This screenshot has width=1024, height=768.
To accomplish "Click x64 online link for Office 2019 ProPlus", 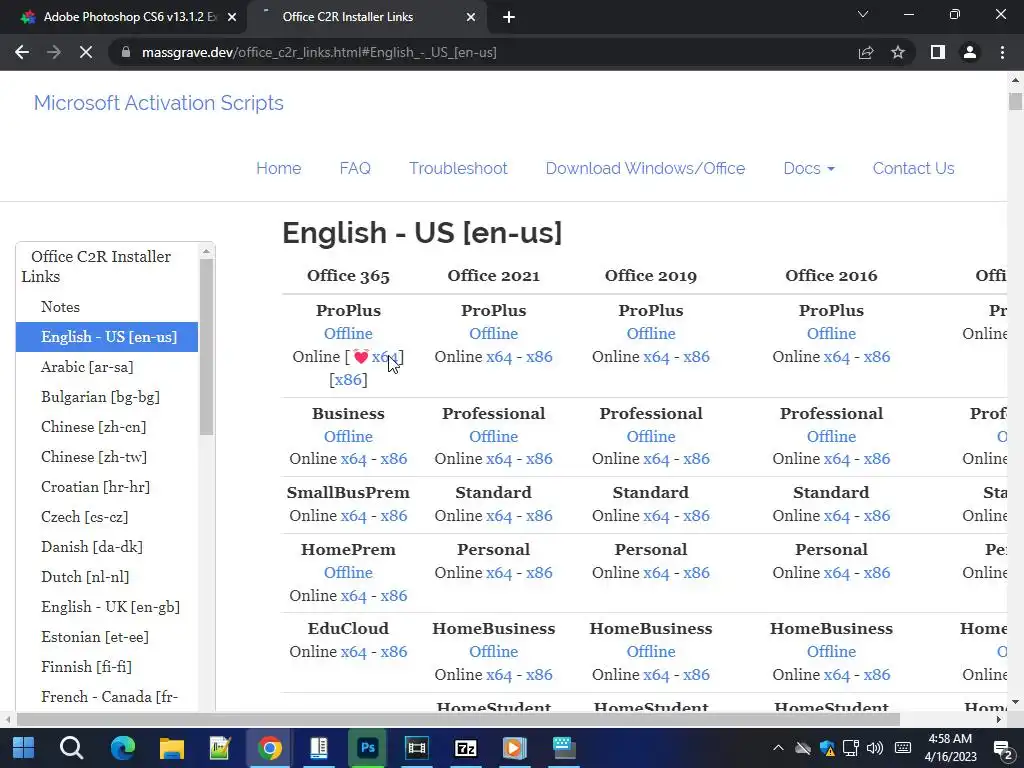I will pyautogui.click(x=656, y=357).
